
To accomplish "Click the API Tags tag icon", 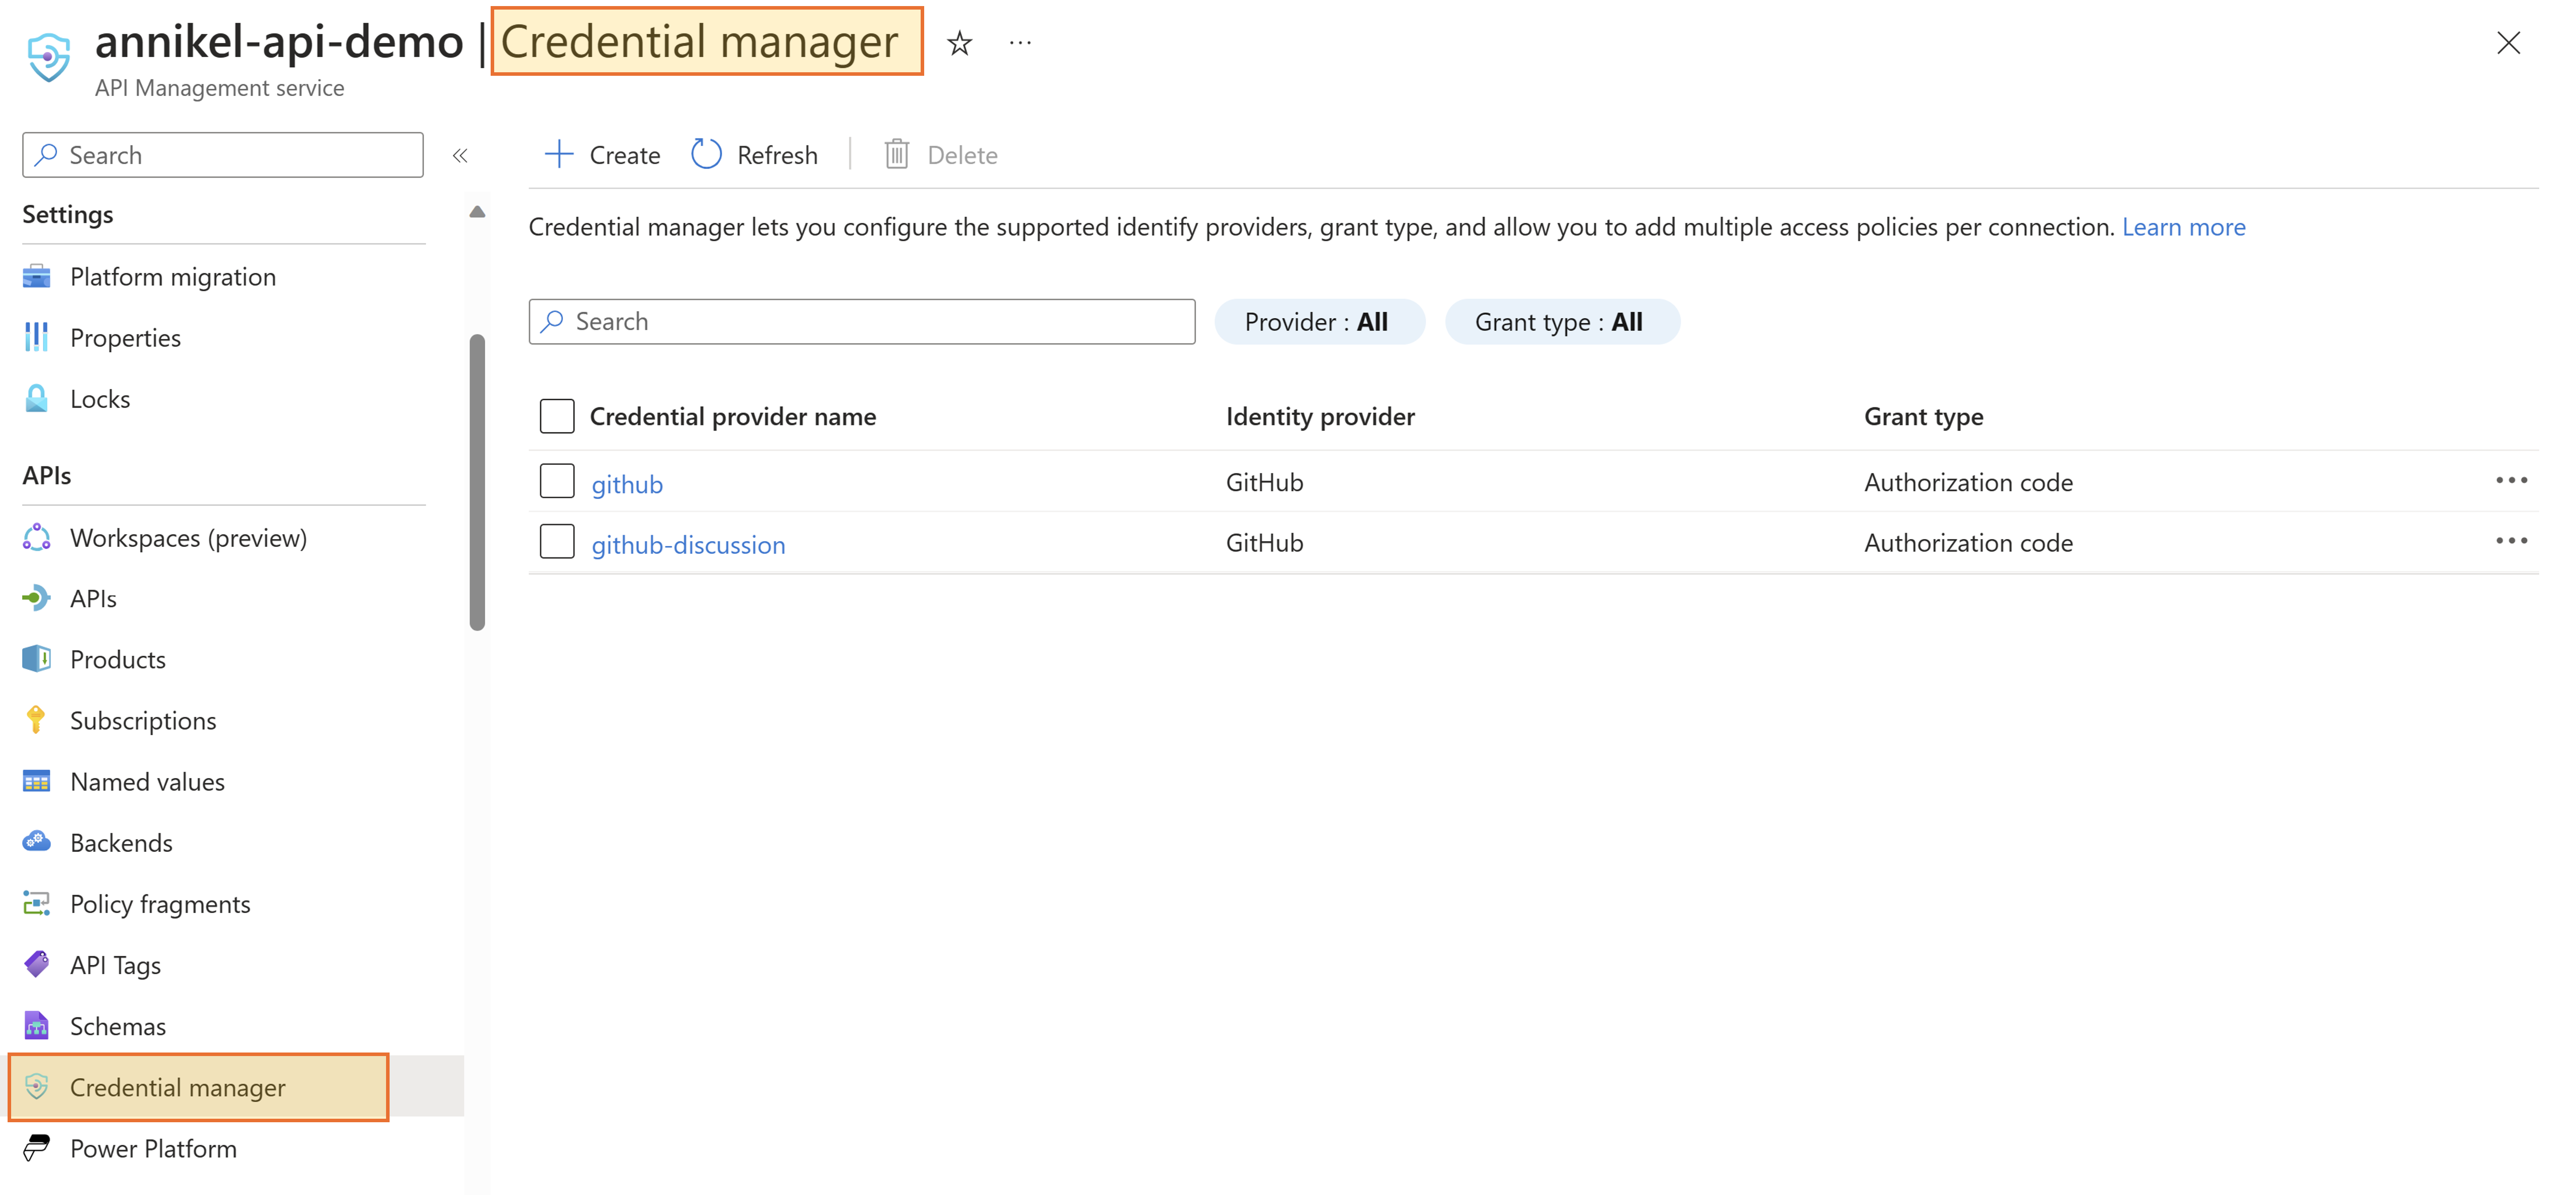I will [x=37, y=964].
